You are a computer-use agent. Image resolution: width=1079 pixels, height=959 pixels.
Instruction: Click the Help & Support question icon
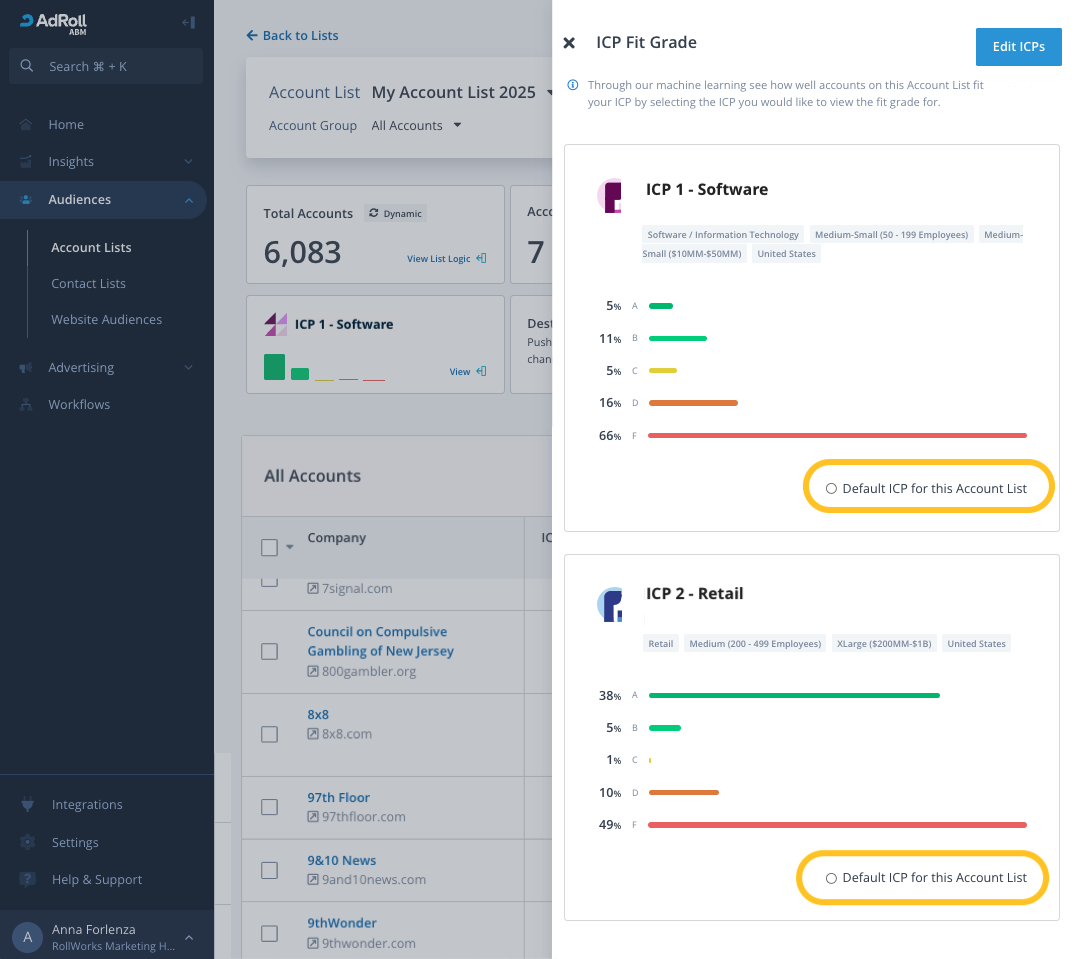(x=27, y=880)
